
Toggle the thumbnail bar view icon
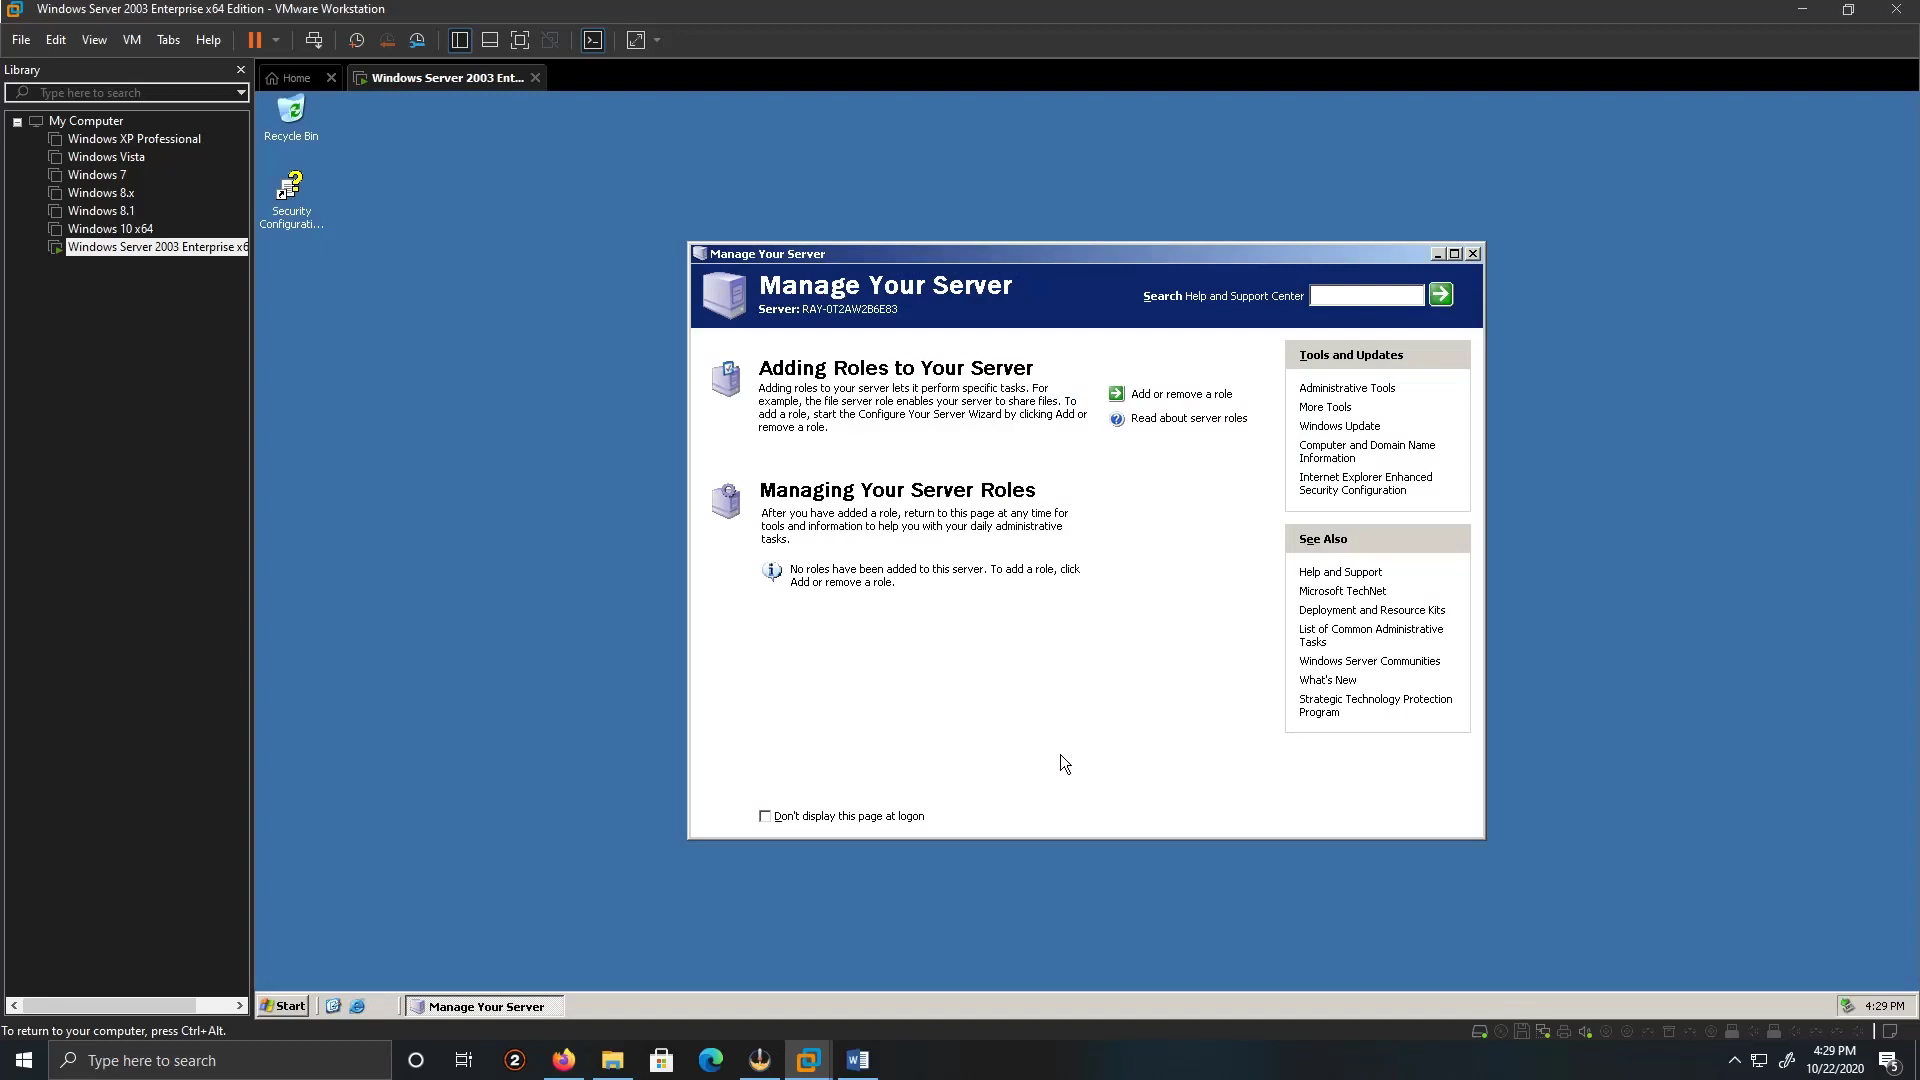coord(490,40)
